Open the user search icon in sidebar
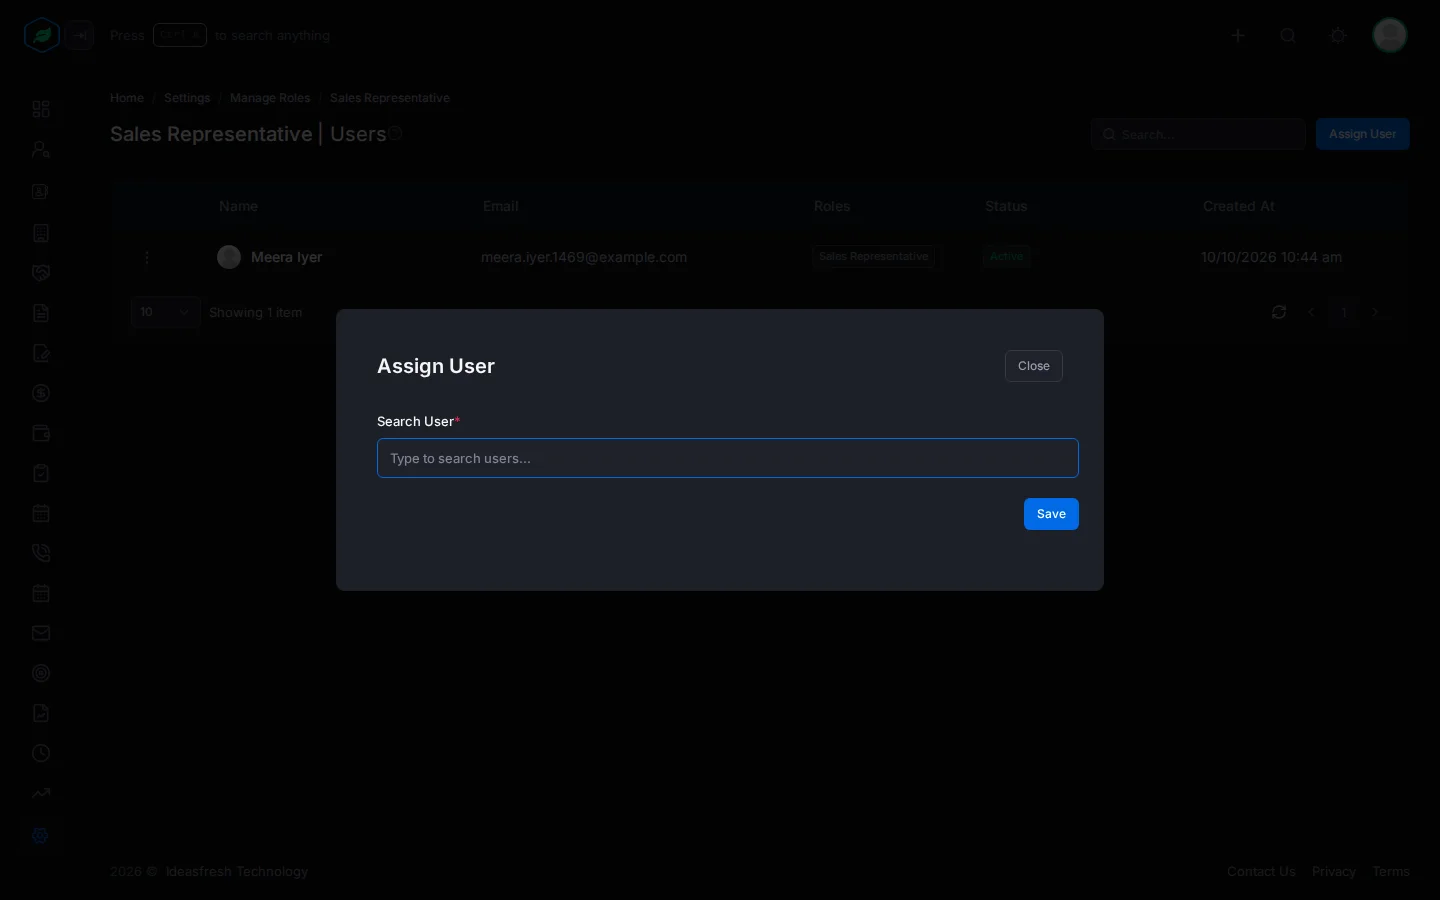The height and width of the screenshot is (900, 1440). [x=41, y=149]
